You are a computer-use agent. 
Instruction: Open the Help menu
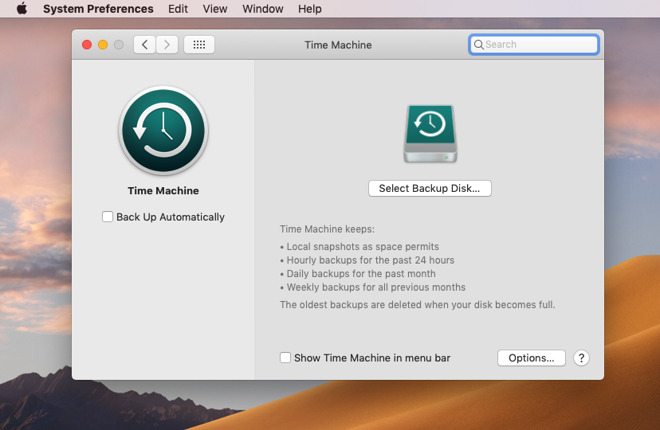pos(310,9)
